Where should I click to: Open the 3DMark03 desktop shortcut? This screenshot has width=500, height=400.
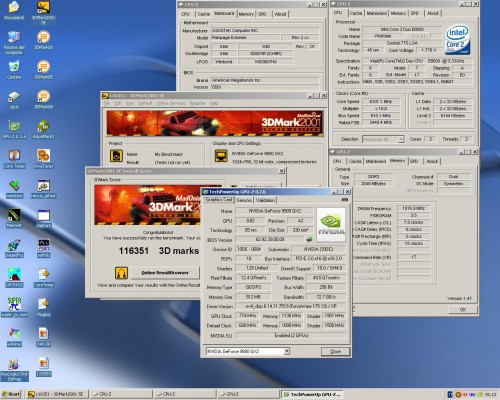tap(43, 40)
